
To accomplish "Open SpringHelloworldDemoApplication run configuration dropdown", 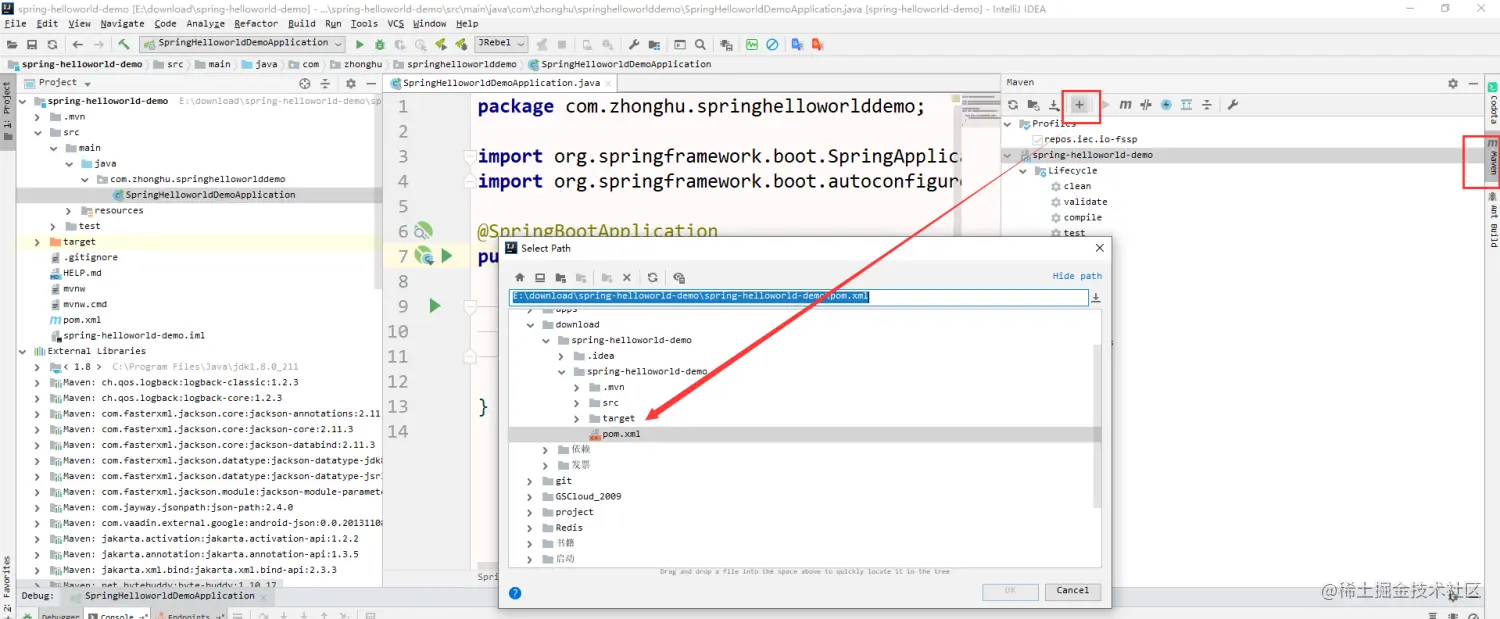I will pyautogui.click(x=241, y=44).
